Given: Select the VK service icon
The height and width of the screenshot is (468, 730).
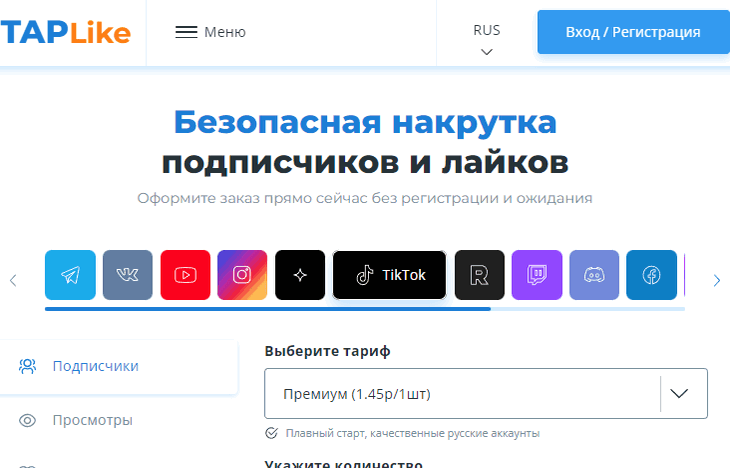Looking at the screenshot, I should tap(128, 275).
